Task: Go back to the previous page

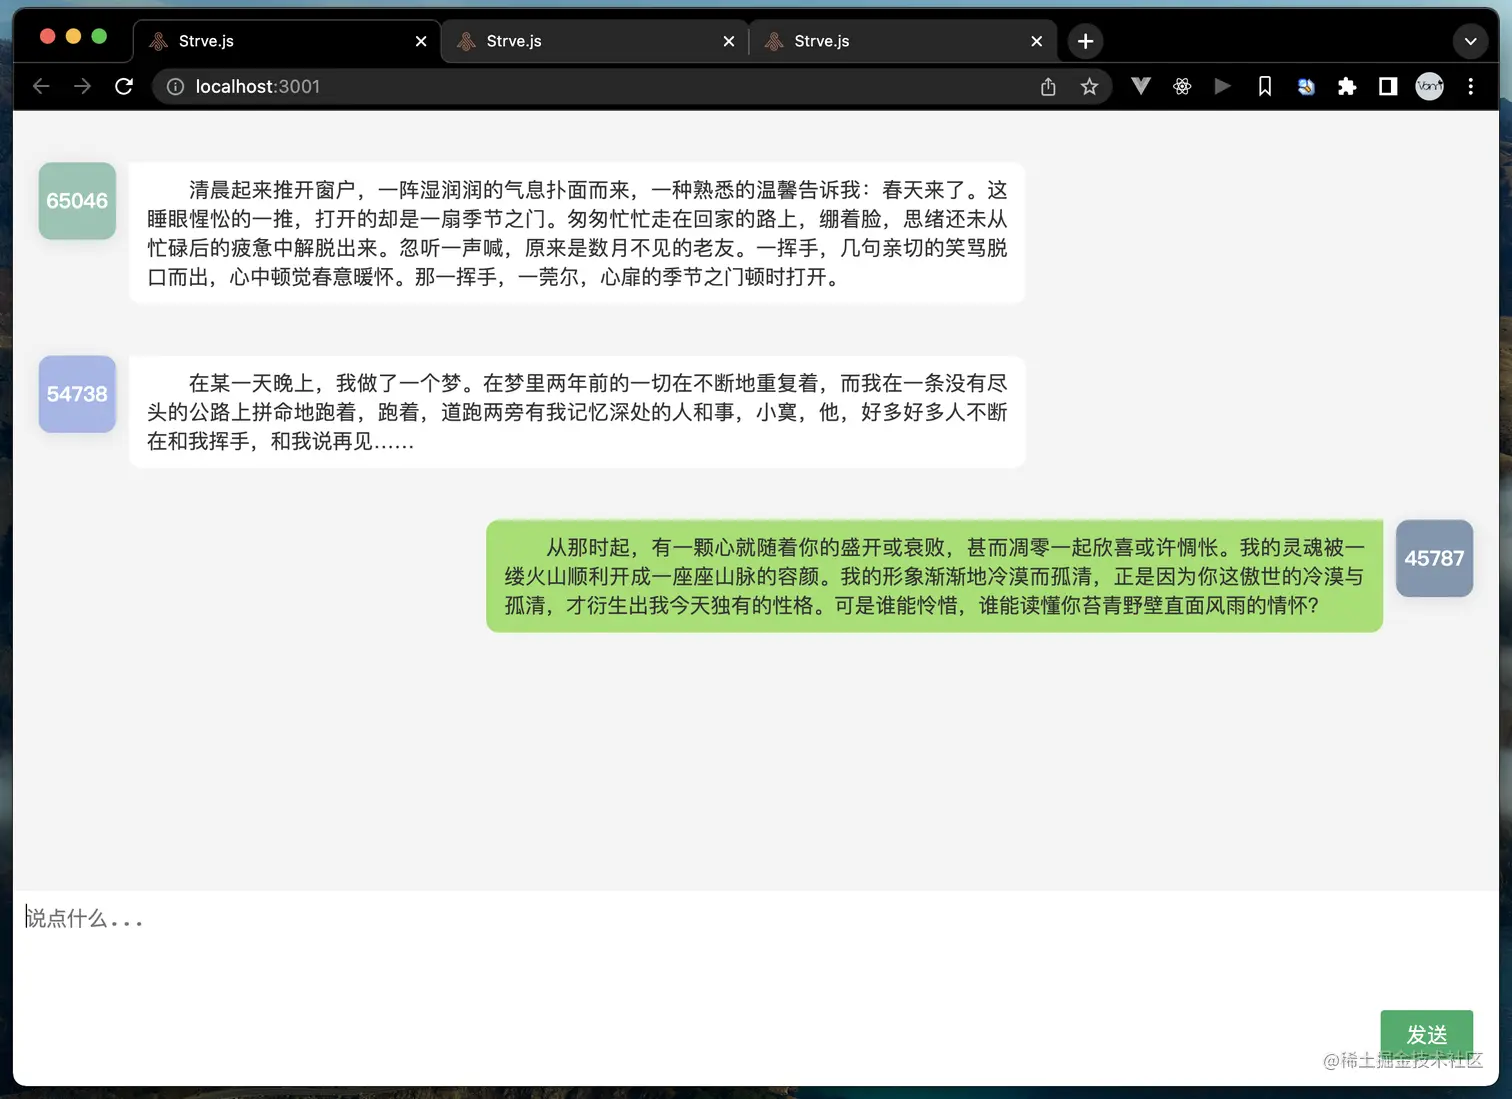Action: point(41,87)
